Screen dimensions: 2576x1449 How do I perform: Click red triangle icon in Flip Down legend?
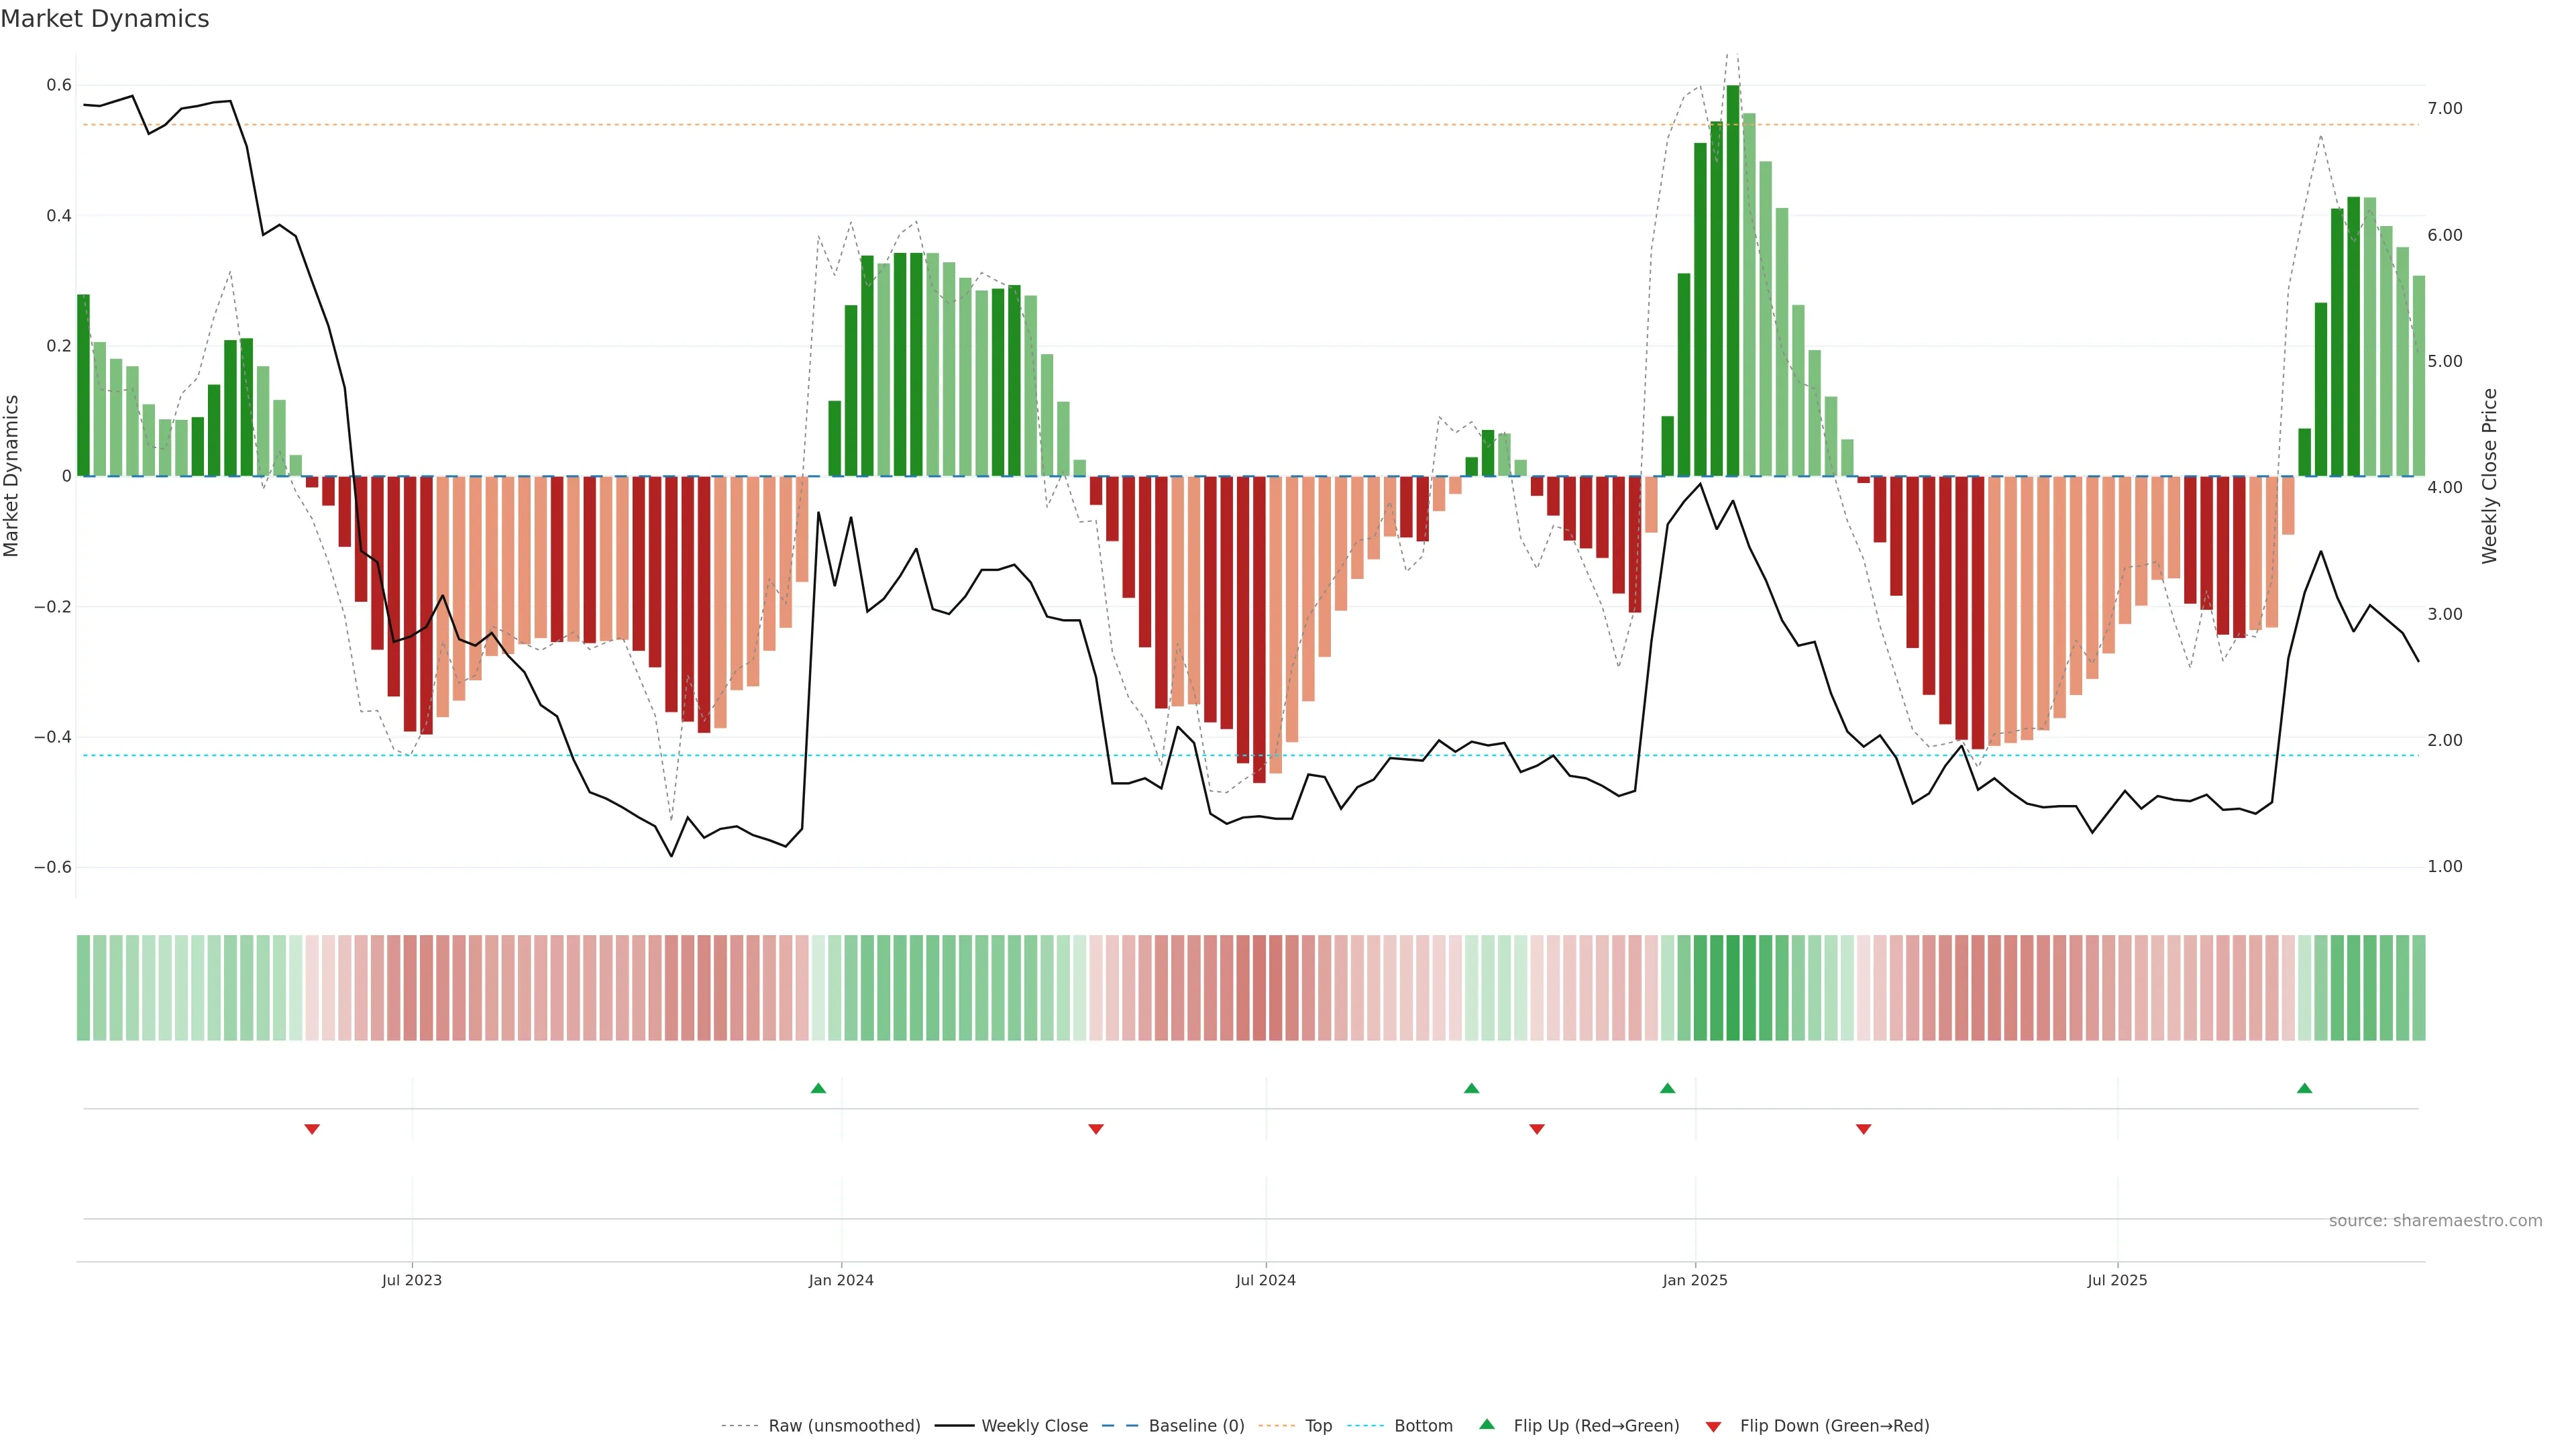(1713, 1426)
